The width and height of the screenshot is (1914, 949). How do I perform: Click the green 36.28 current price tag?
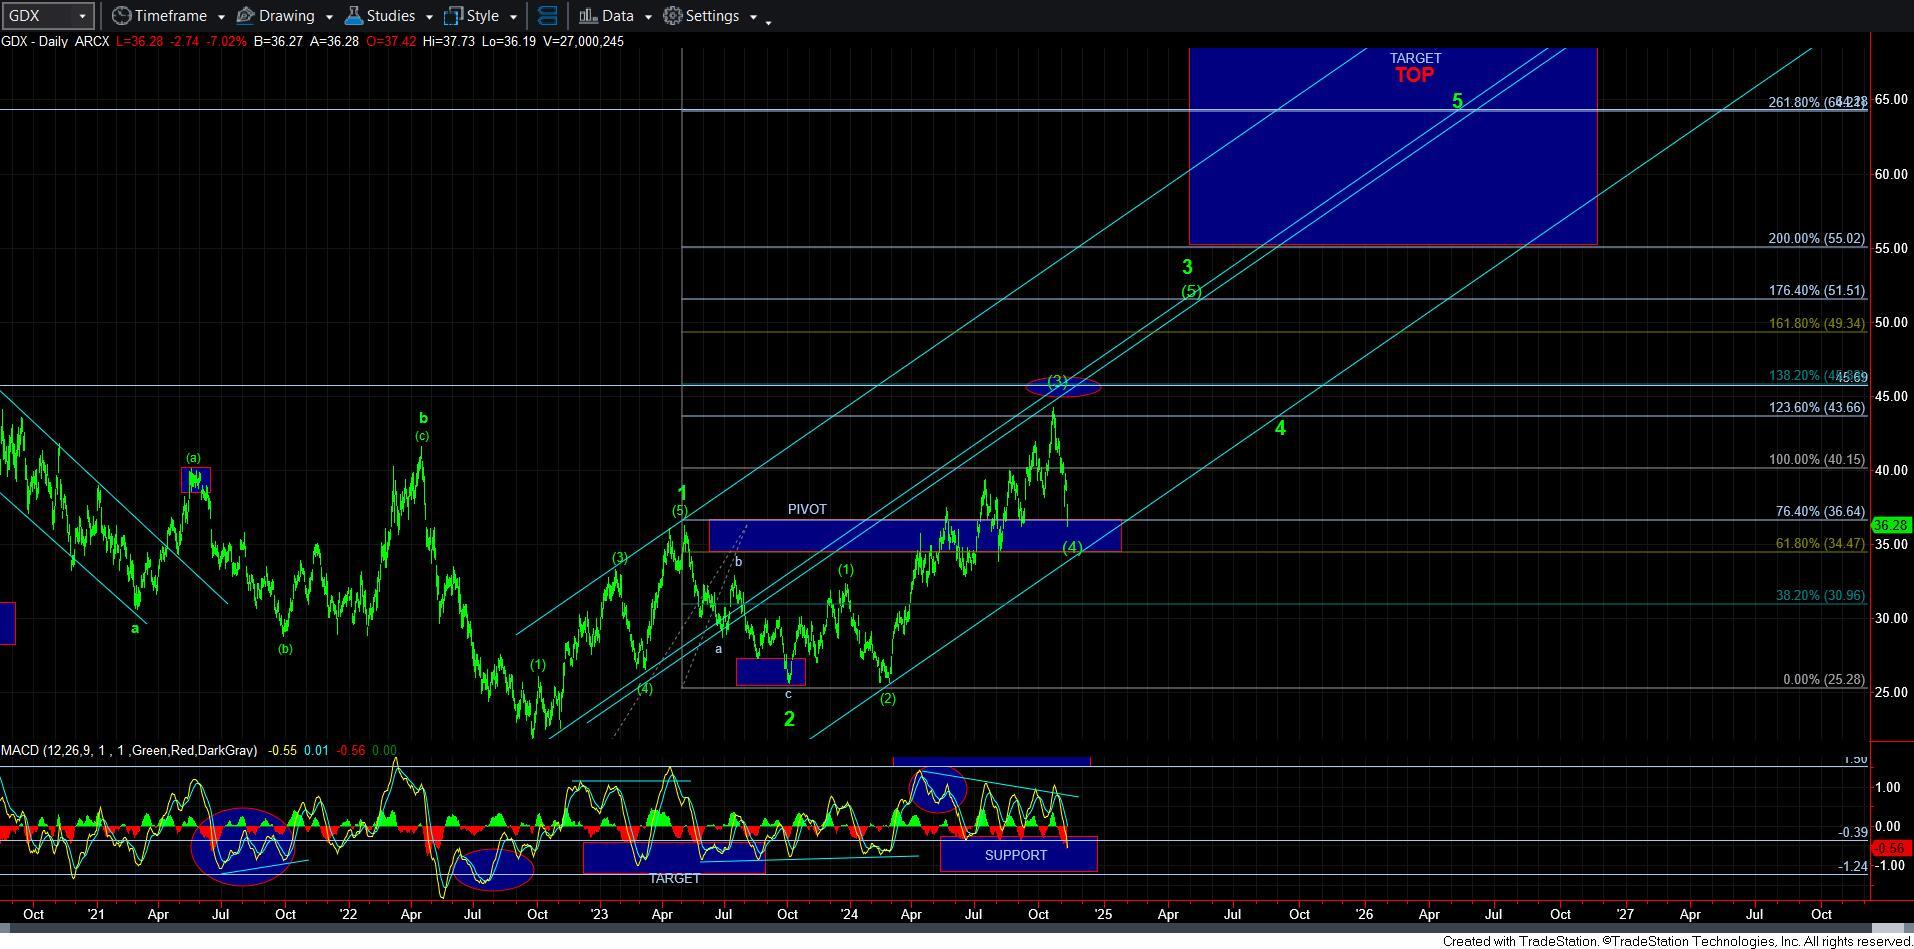point(1891,526)
